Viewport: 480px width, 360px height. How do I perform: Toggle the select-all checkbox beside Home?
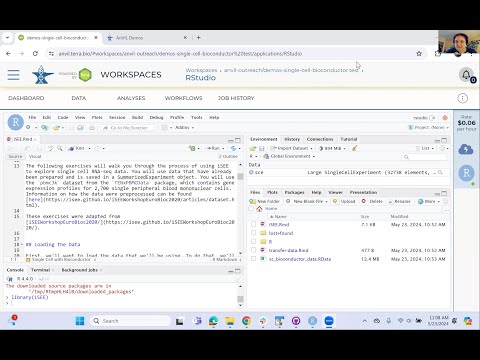click(x=251, y=209)
